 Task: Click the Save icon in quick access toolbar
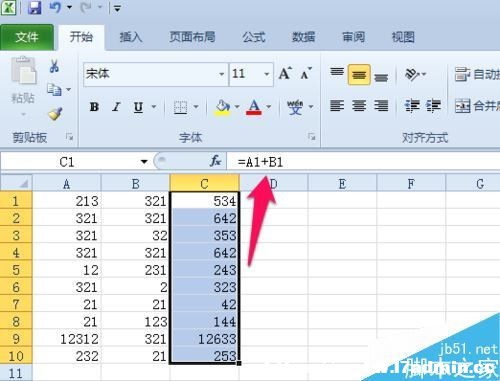tap(34, 7)
